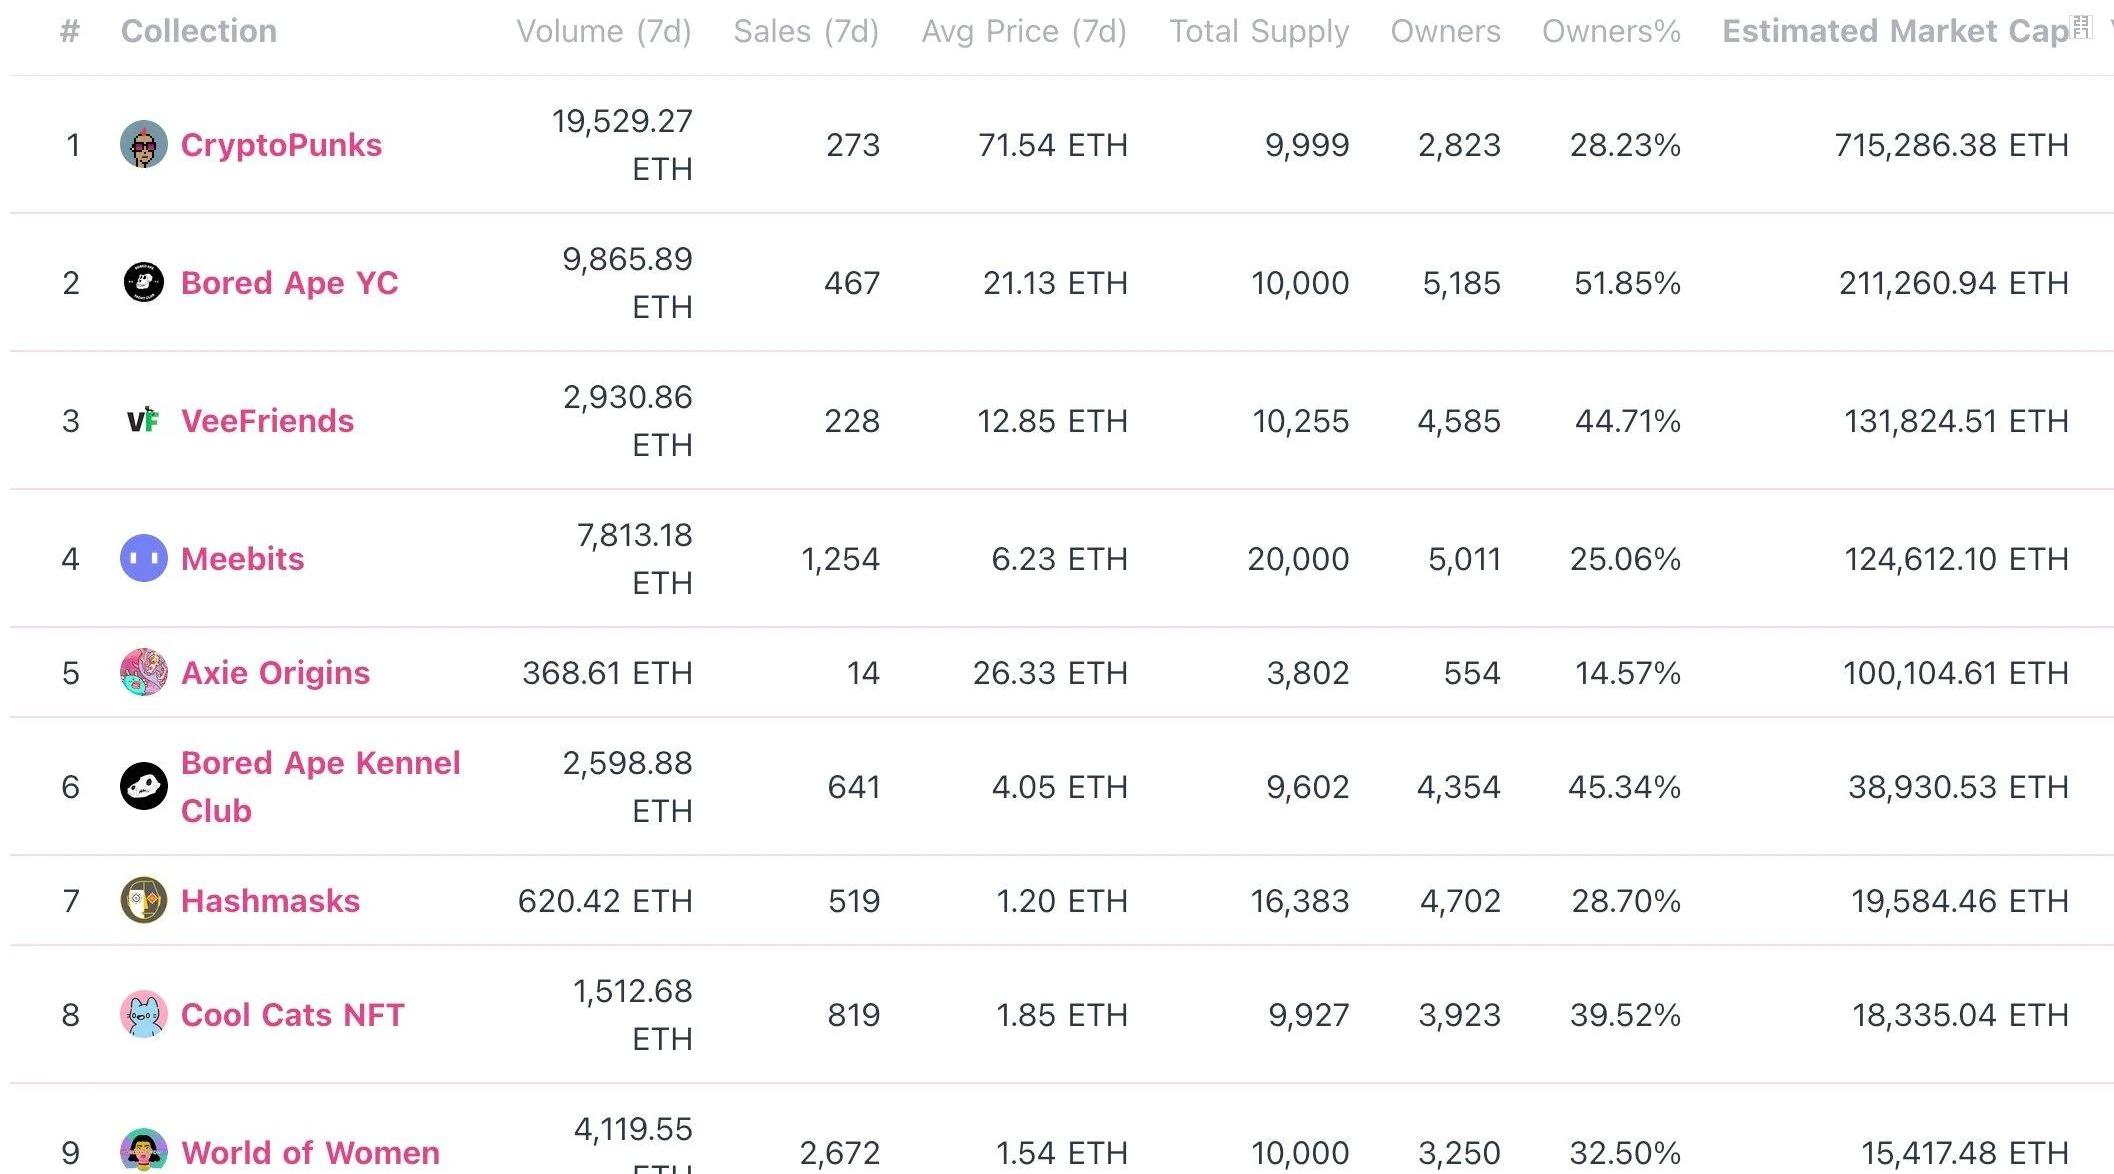The height and width of the screenshot is (1174, 2114).
Task: Sort table by Sales (7d) header
Action: [x=805, y=32]
